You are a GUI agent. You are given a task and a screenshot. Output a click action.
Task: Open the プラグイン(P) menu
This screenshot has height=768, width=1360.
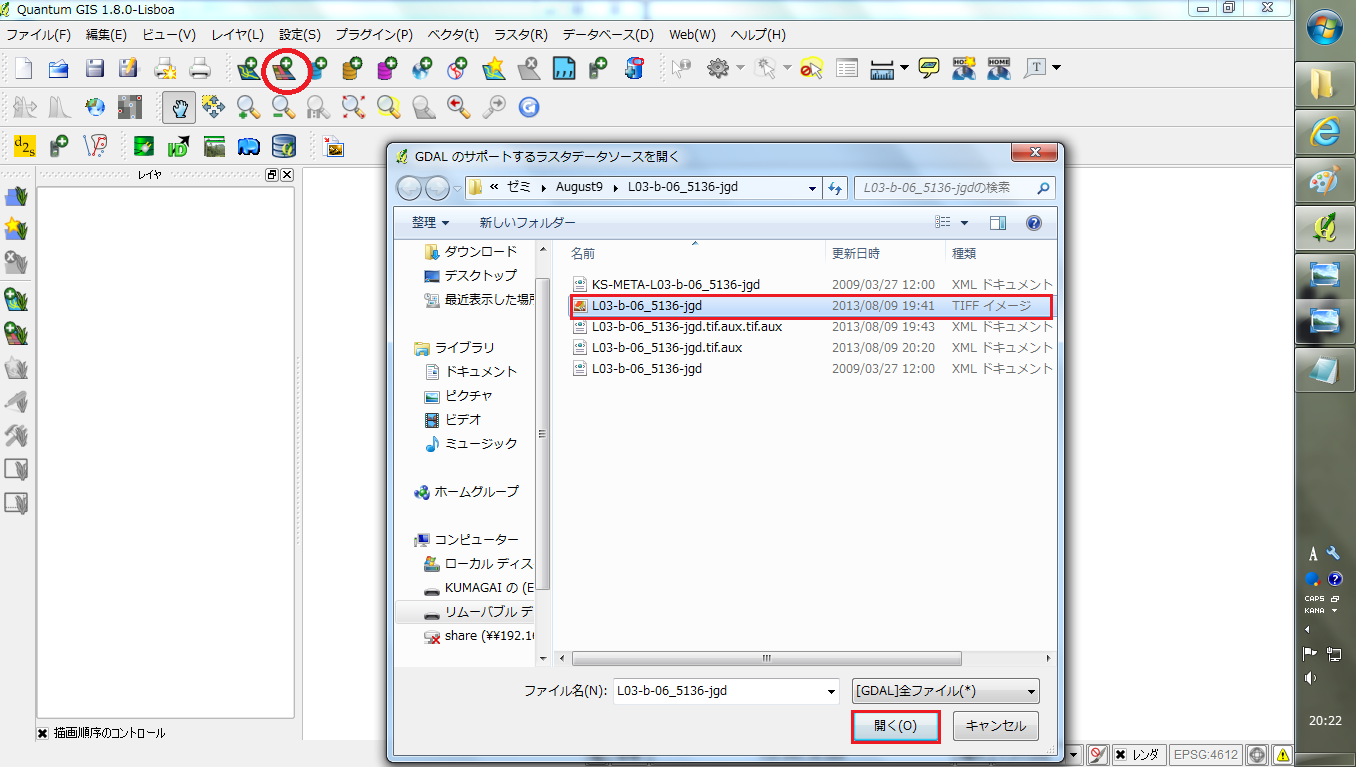[x=374, y=35]
